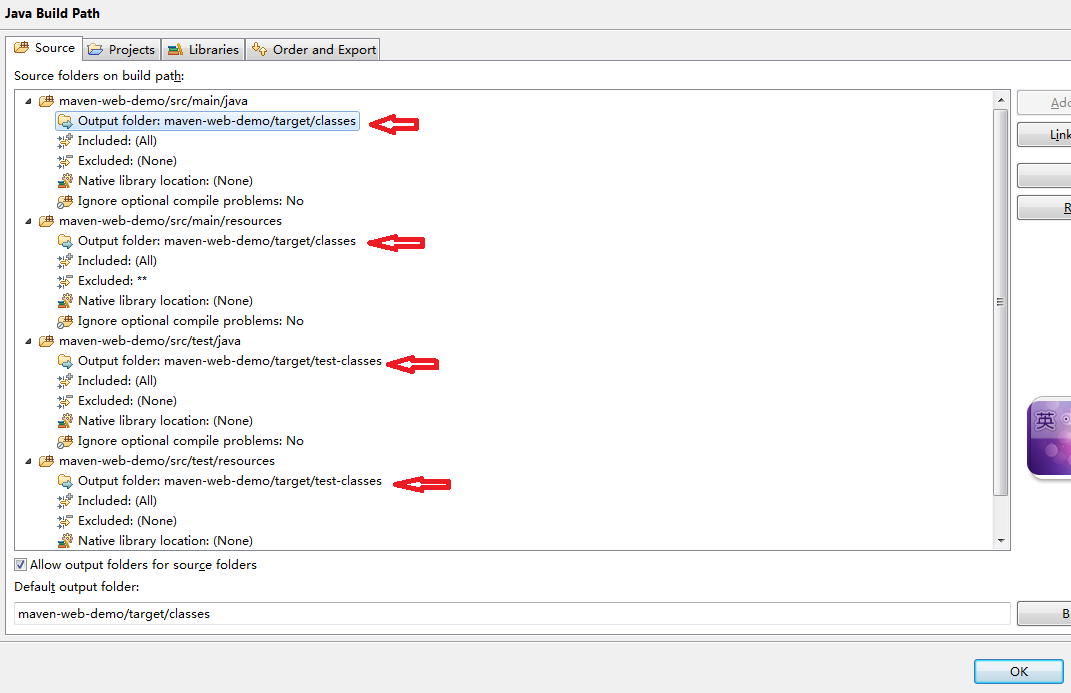Click the src/test/resources source folder icon
The width and height of the screenshot is (1071, 693).
pos(46,461)
